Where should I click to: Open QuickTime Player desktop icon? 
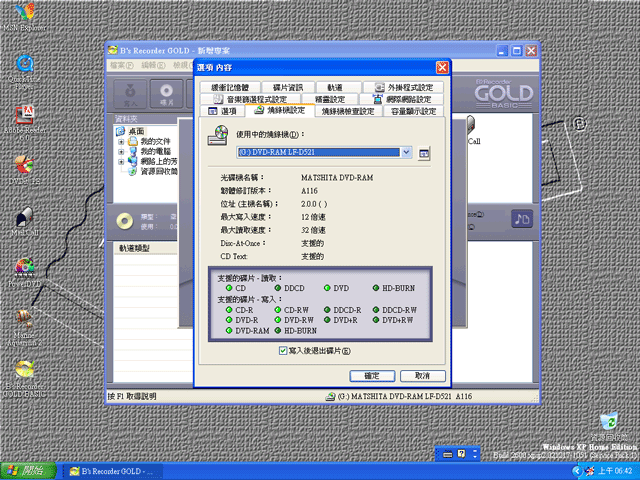point(24,72)
